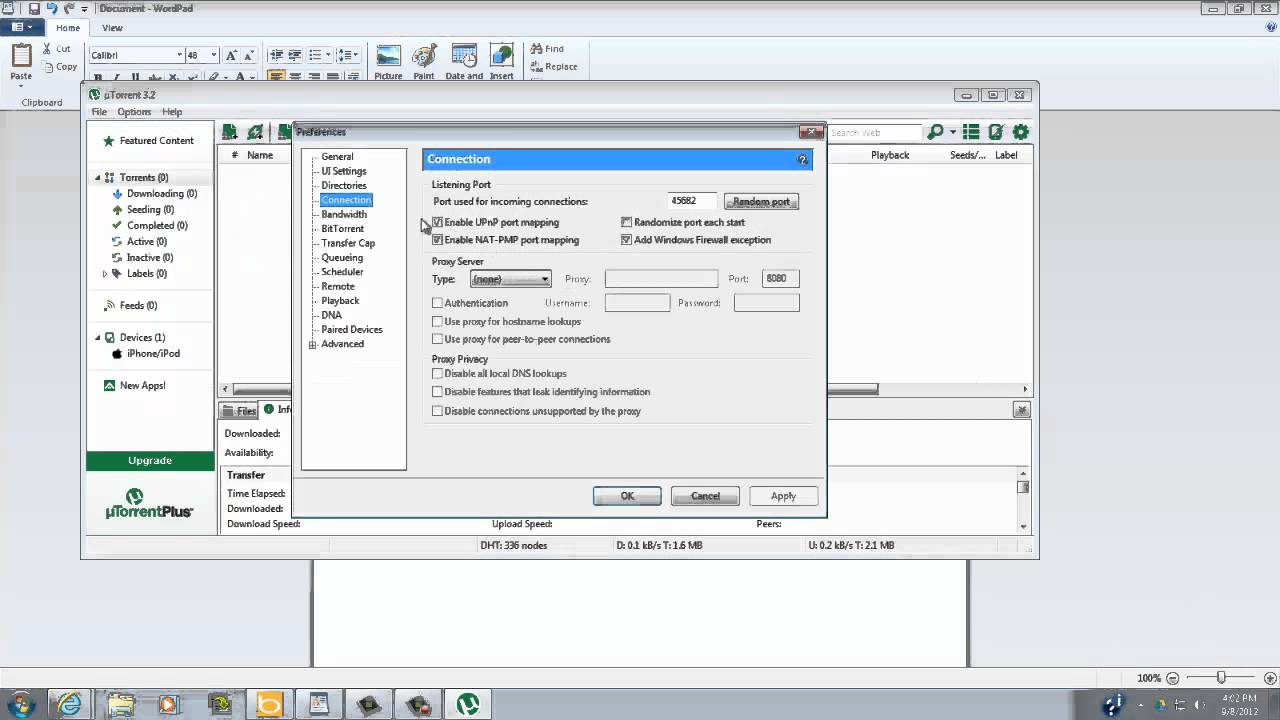This screenshot has height=720, width=1280.
Task: Check Use proxy for peer-to-peer connections
Action: [x=438, y=339]
